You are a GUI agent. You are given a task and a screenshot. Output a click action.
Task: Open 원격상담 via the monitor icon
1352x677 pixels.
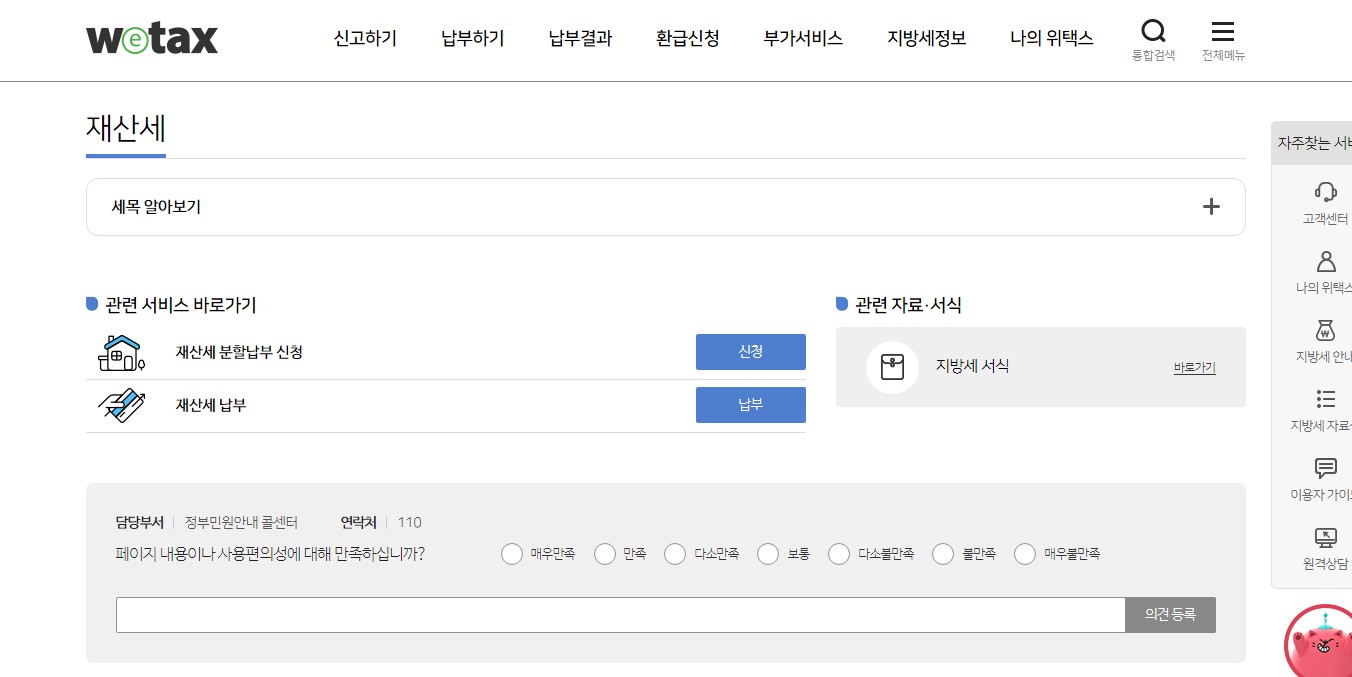point(1324,537)
